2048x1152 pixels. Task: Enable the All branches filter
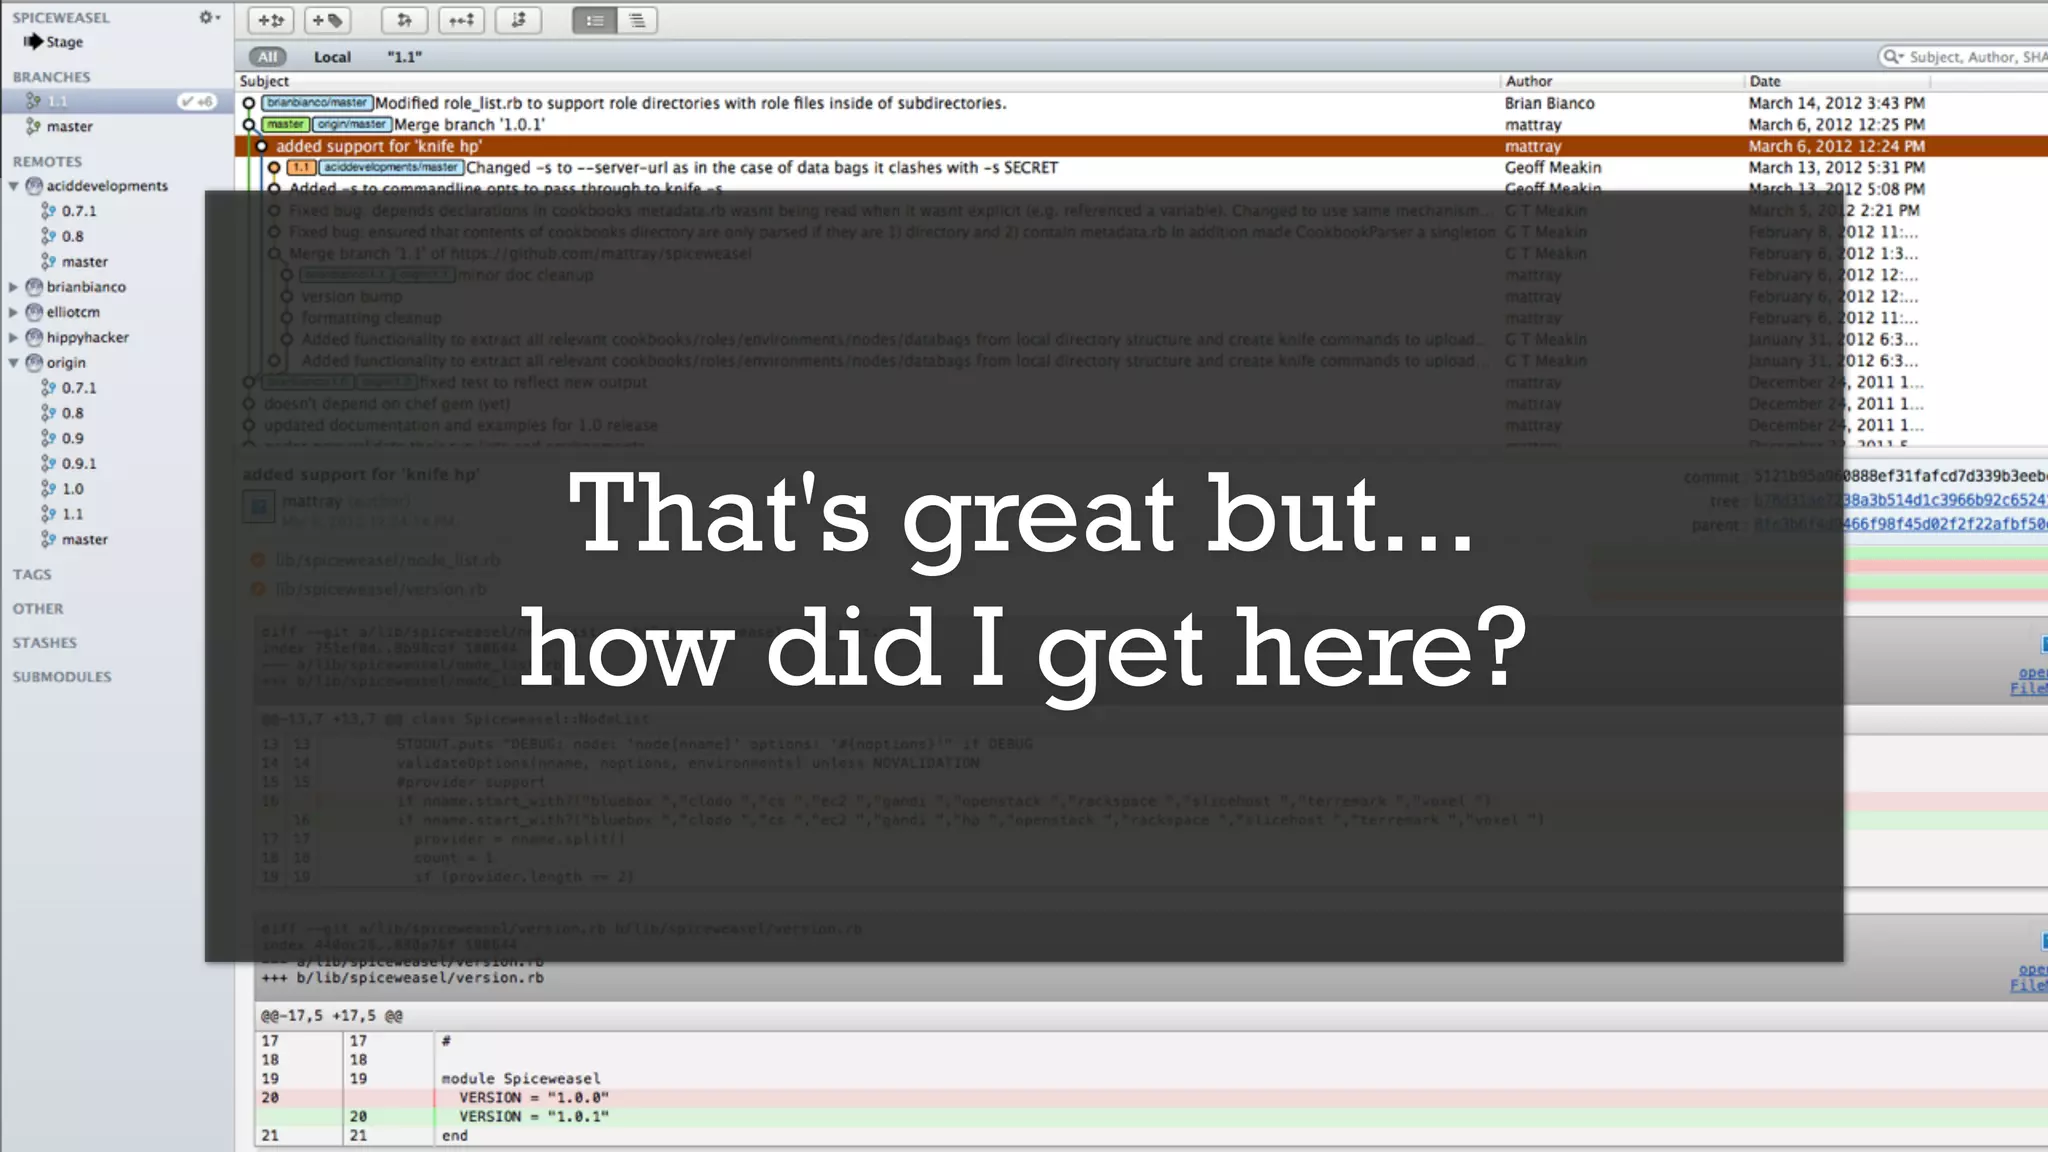(267, 57)
